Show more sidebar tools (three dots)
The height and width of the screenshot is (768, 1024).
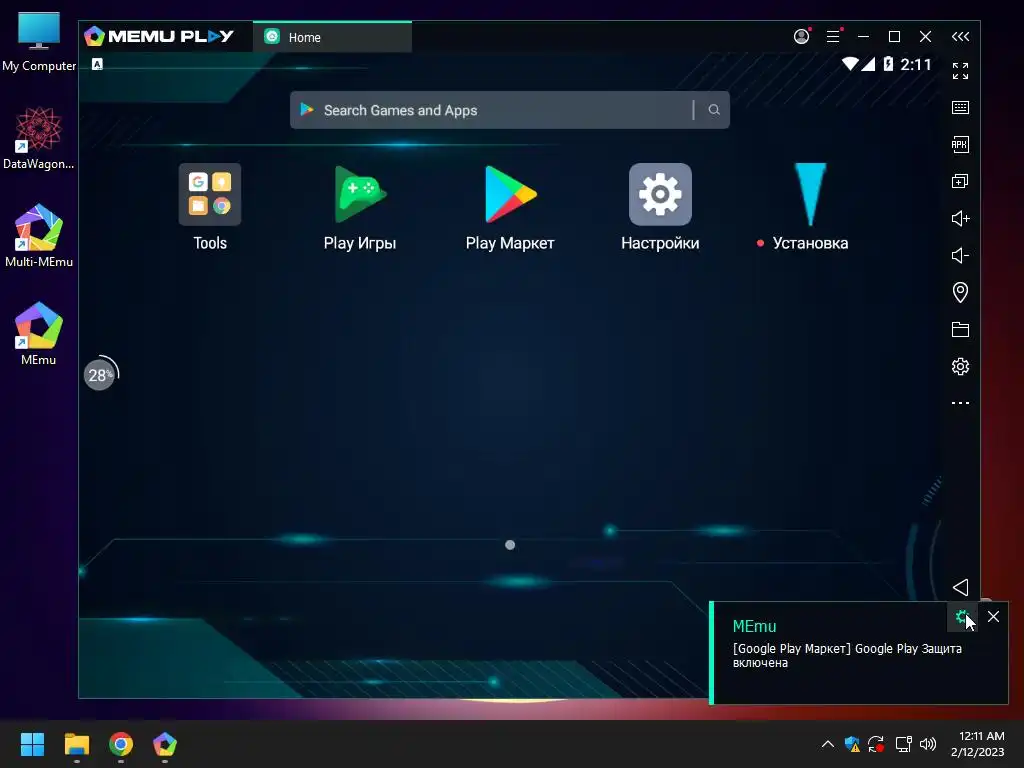[x=960, y=403]
